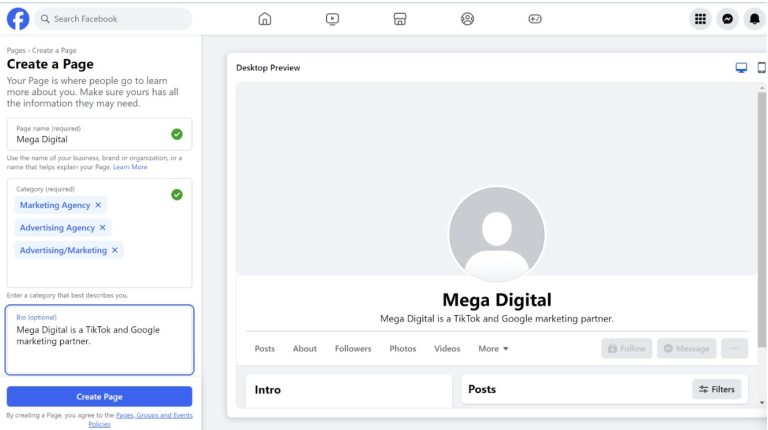Viewport: 768px width, 430px height.
Task: Click the Create Page button
Action: pyautogui.click(x=99, y=397)
